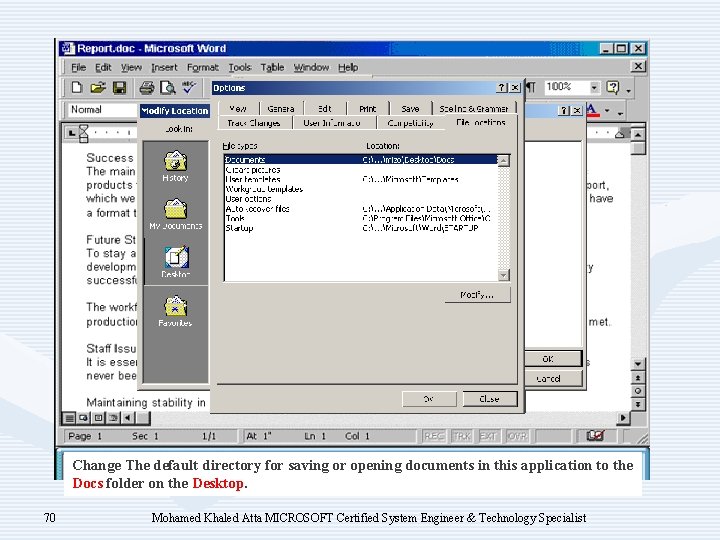Click the document horizontal scroll right arrow
The height and width of the screenshot is (540, 720).
(623, 418)
